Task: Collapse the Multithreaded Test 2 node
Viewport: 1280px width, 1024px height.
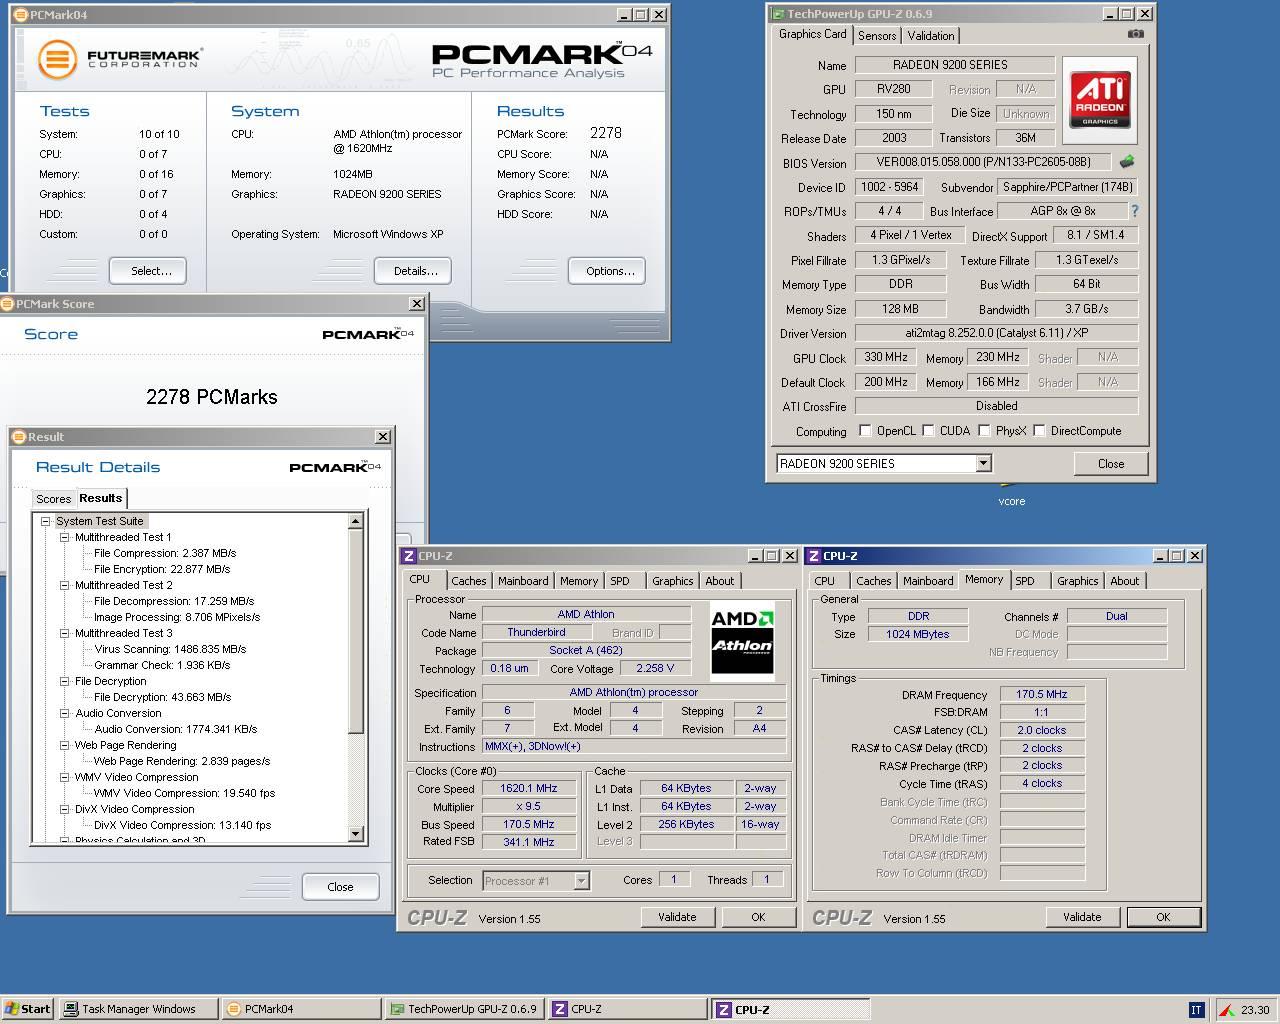Action: click(64, 585)
